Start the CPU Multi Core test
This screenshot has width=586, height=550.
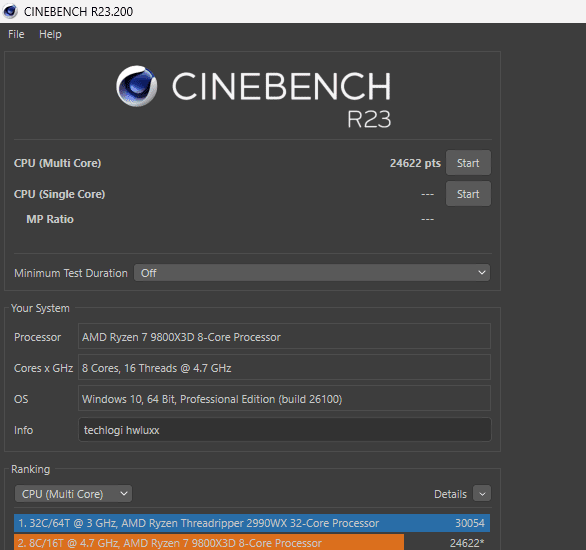468,163
